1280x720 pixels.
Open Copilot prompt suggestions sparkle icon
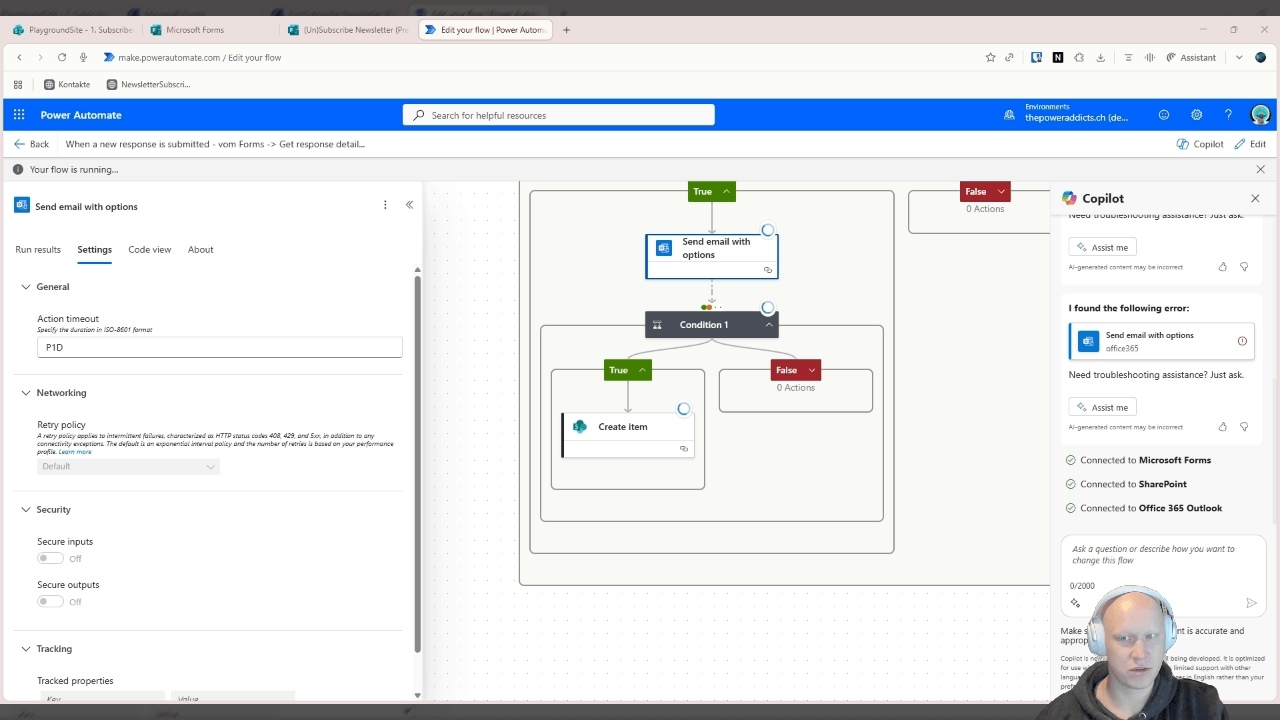1075,603
